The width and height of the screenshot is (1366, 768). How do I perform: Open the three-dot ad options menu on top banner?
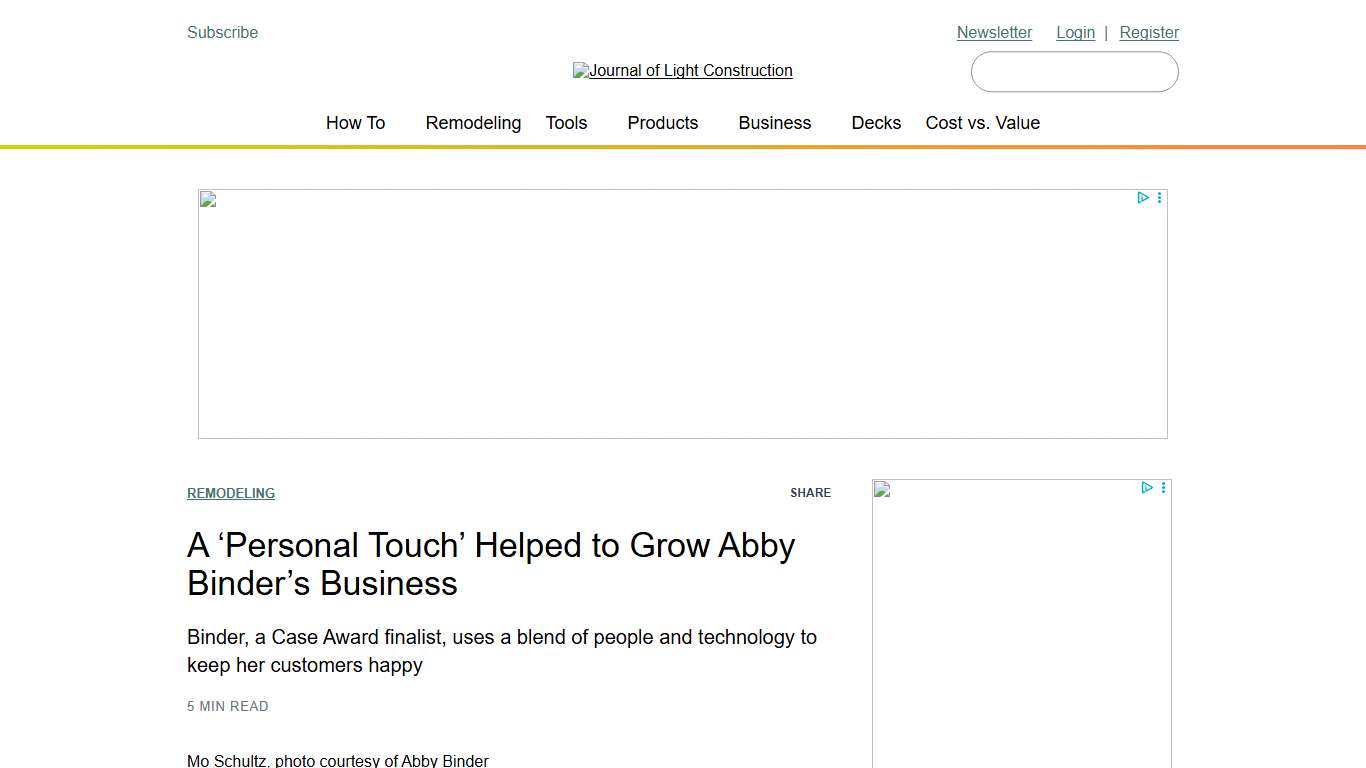tap(1159, 197)
